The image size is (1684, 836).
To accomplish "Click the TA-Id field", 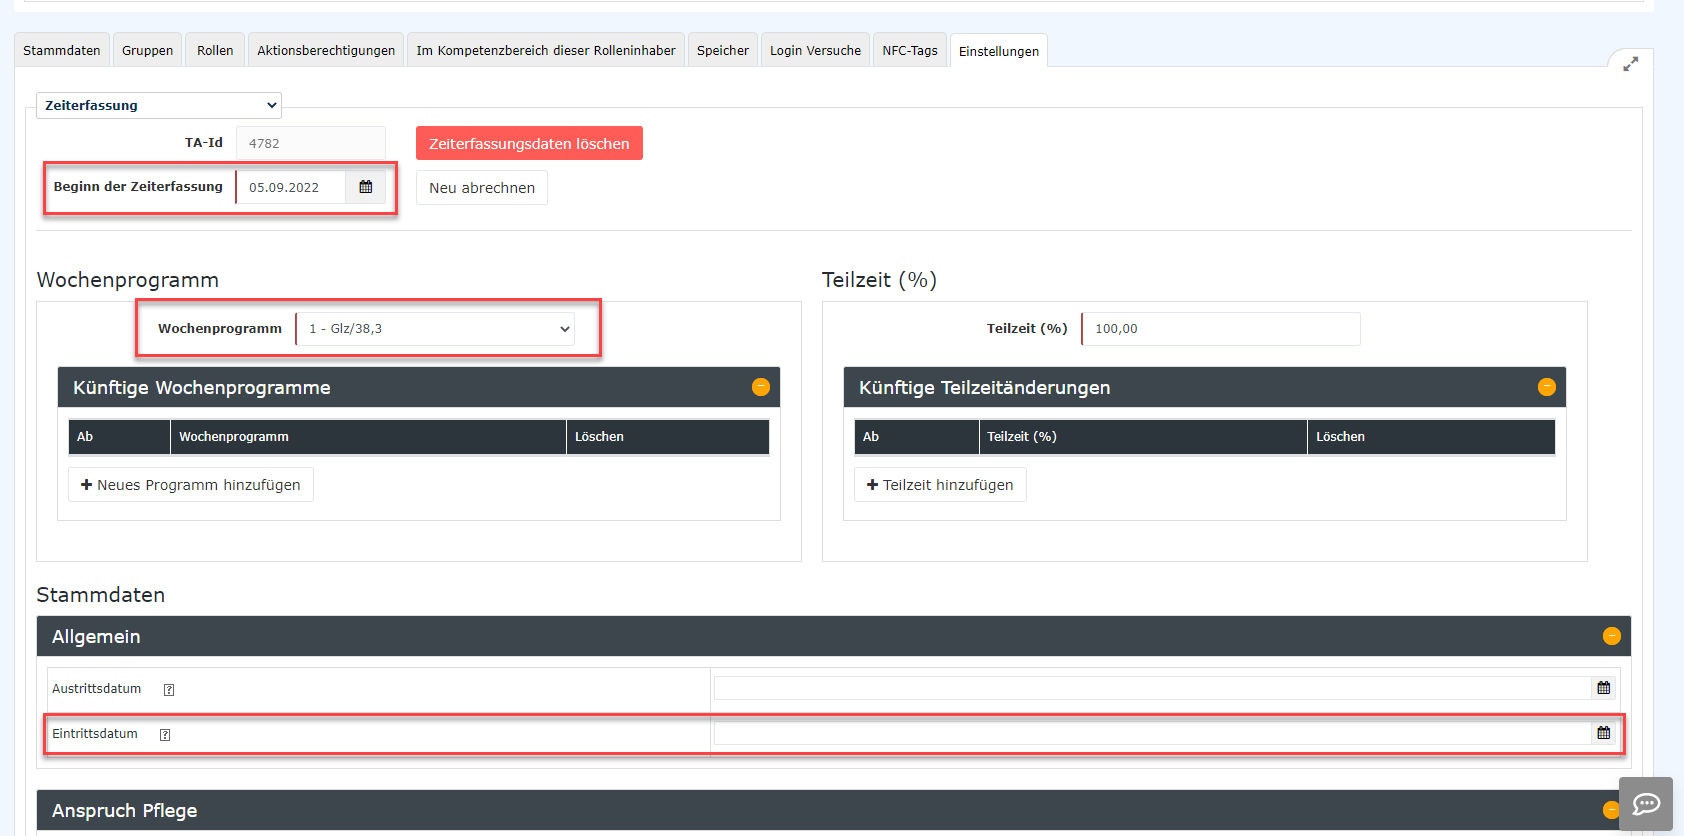I will pos(311,143).
